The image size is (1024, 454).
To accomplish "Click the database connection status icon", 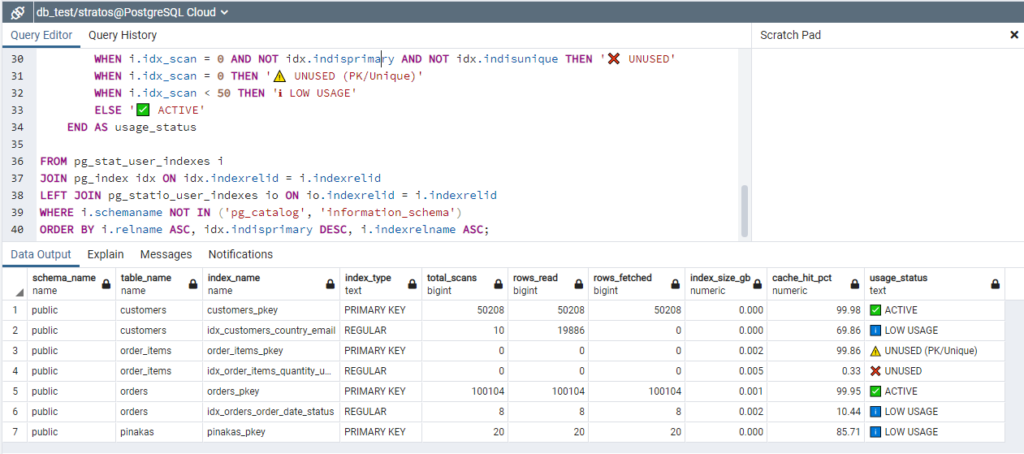I will 18,12.
